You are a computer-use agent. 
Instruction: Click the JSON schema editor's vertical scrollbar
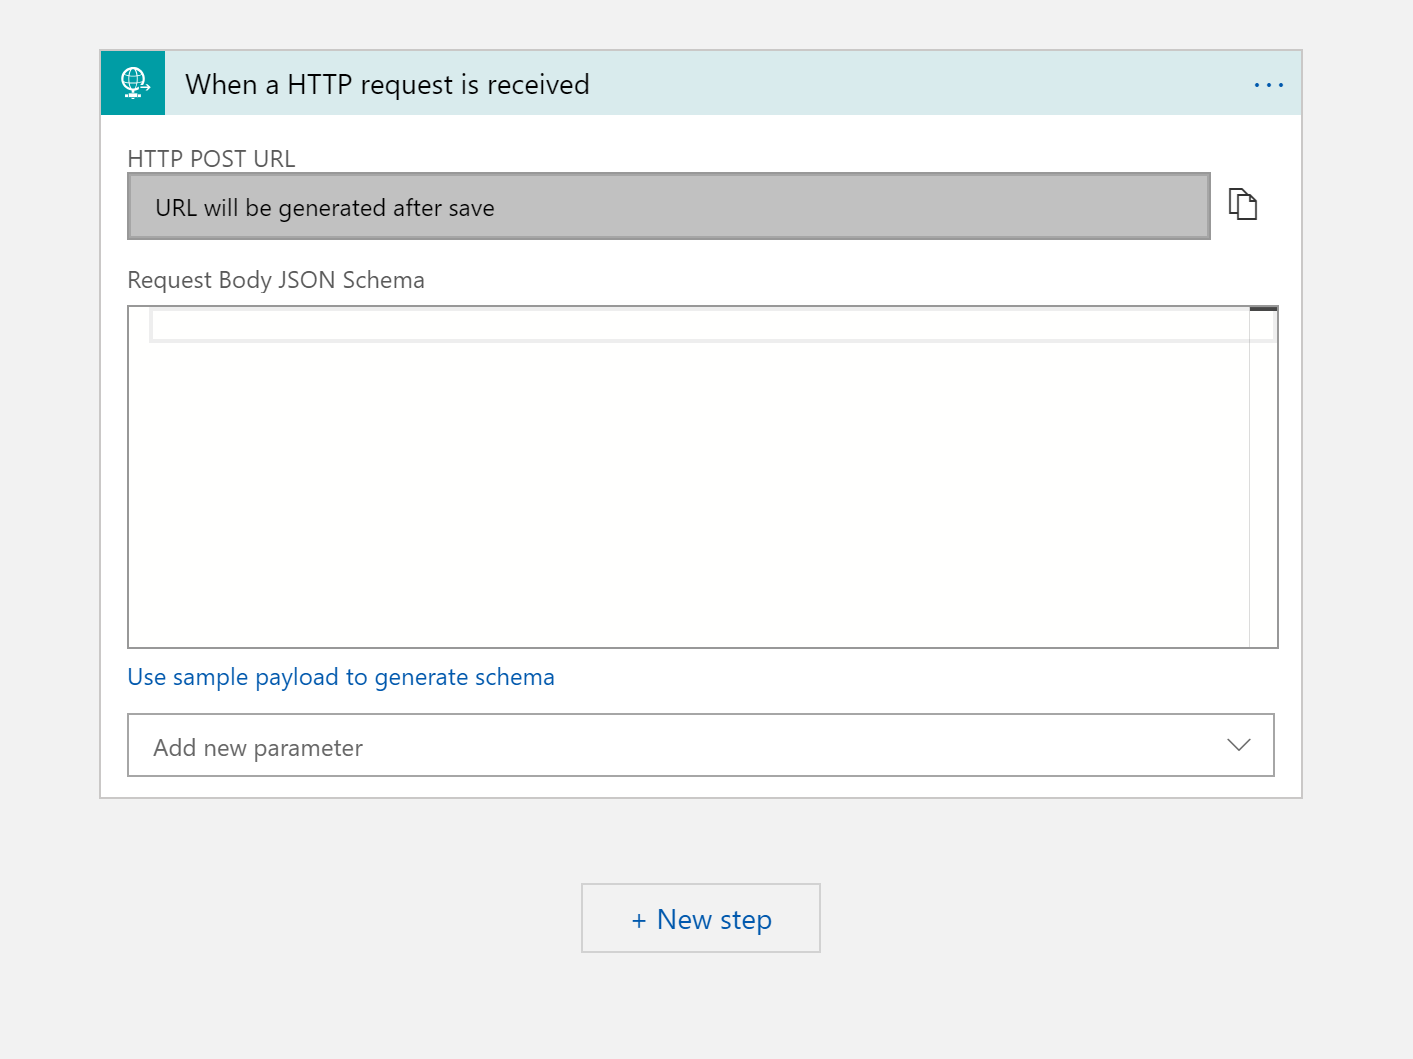pos(1264,477)
